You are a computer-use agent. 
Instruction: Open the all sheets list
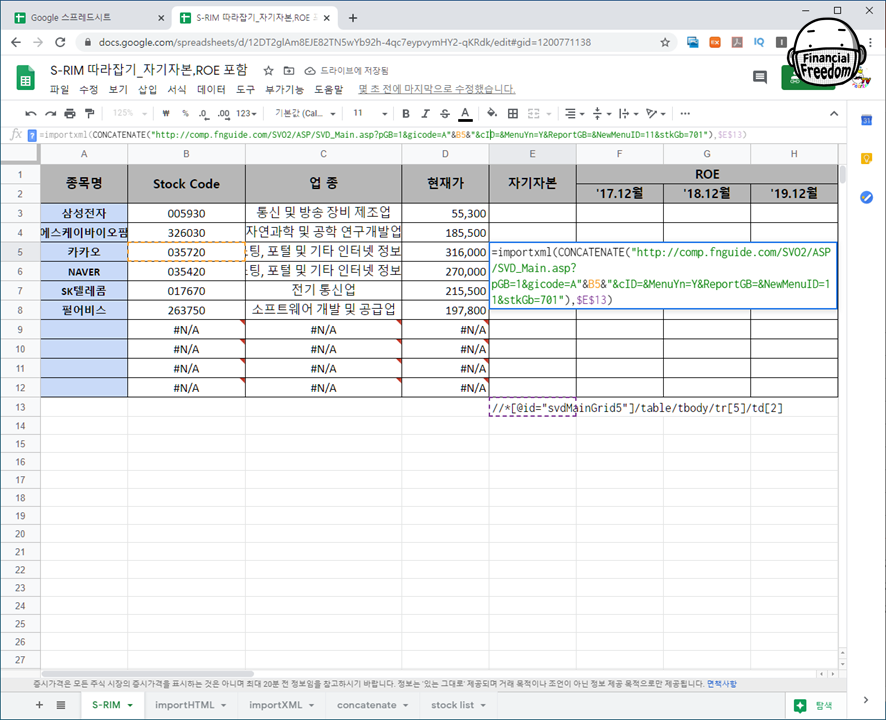tap(61, 705)
